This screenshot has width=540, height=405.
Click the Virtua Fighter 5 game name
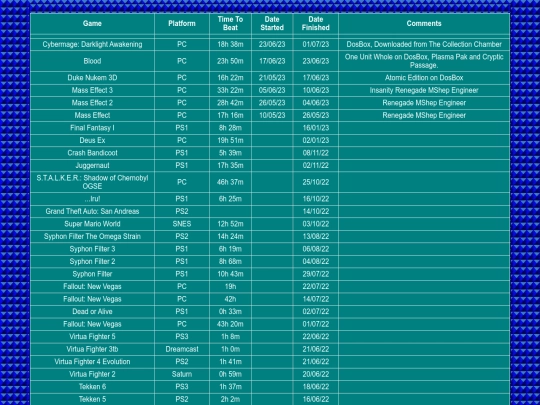[x=92, y=336]
